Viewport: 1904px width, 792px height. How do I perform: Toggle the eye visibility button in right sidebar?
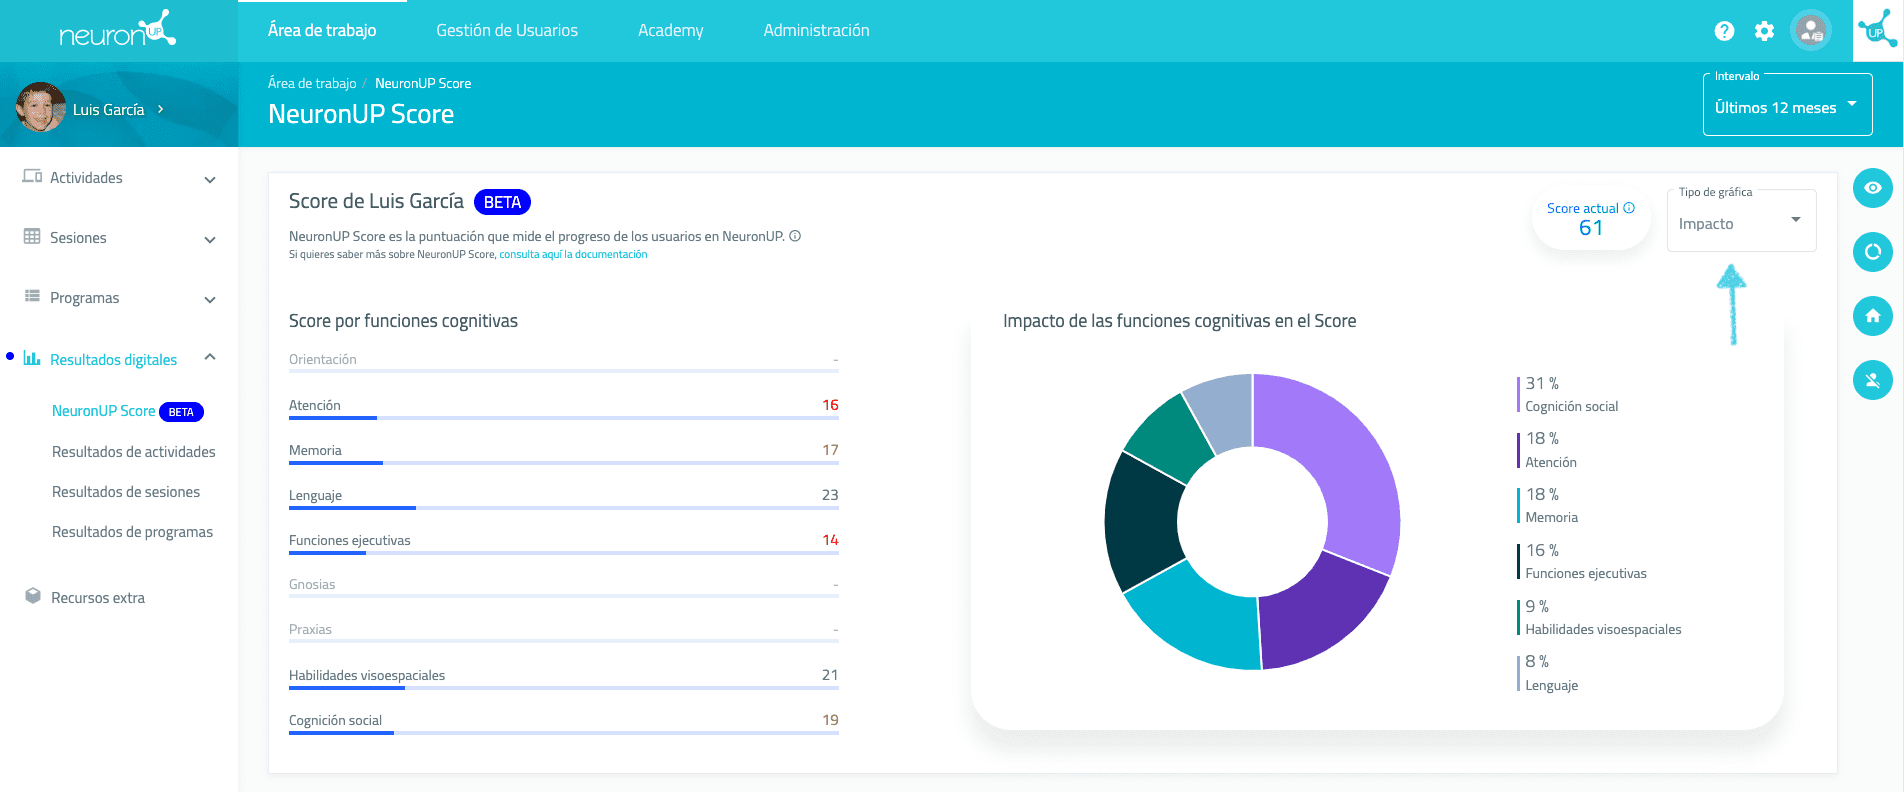click(x=1872, y=188)
